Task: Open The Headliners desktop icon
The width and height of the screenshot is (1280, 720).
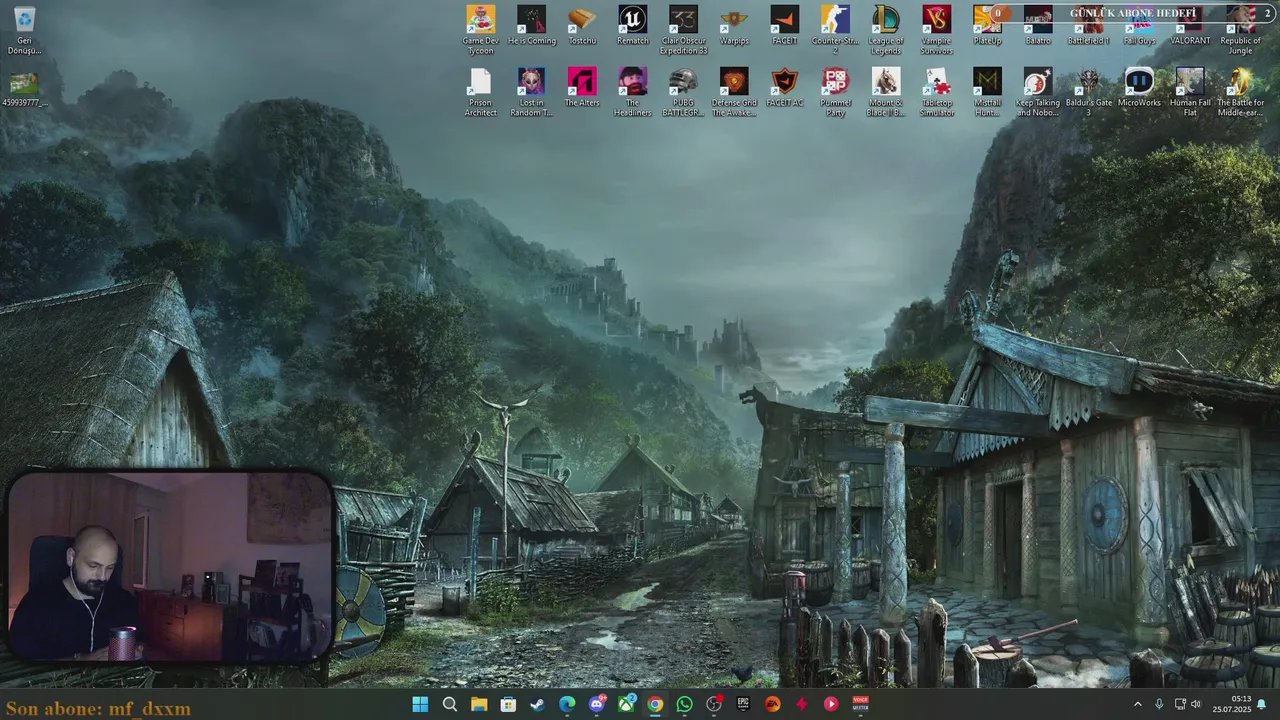Action: [x=632, y=92]
